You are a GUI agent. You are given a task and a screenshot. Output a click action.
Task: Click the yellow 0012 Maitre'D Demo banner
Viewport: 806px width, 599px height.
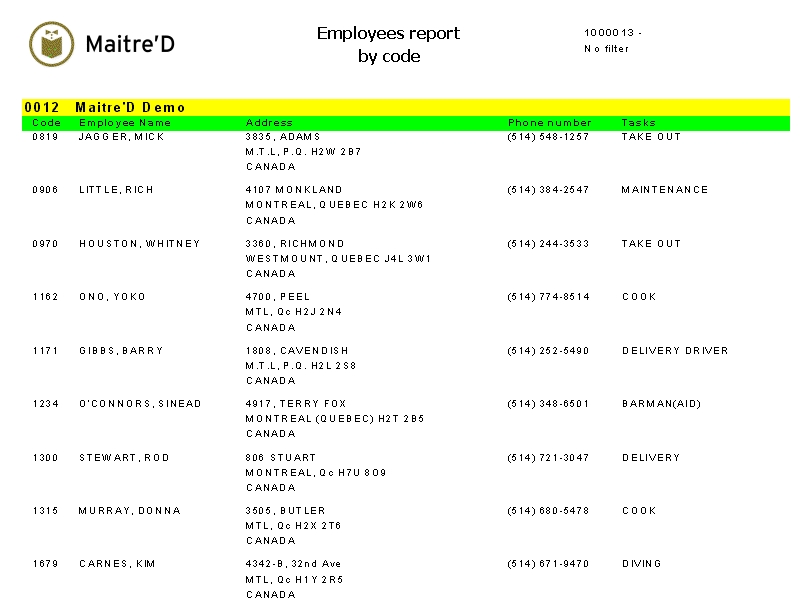(x=405, y=107)
